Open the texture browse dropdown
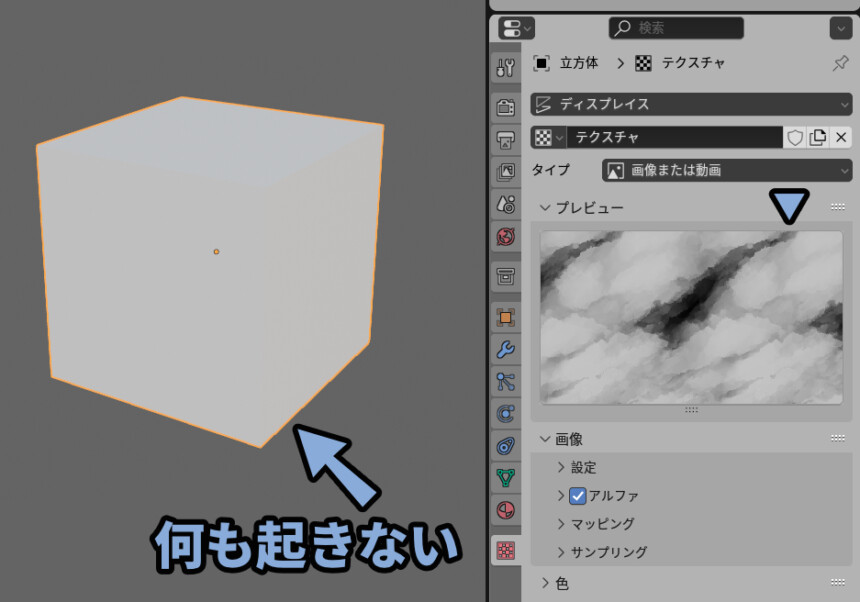This screenshot has width=860, height=602. 548,137
